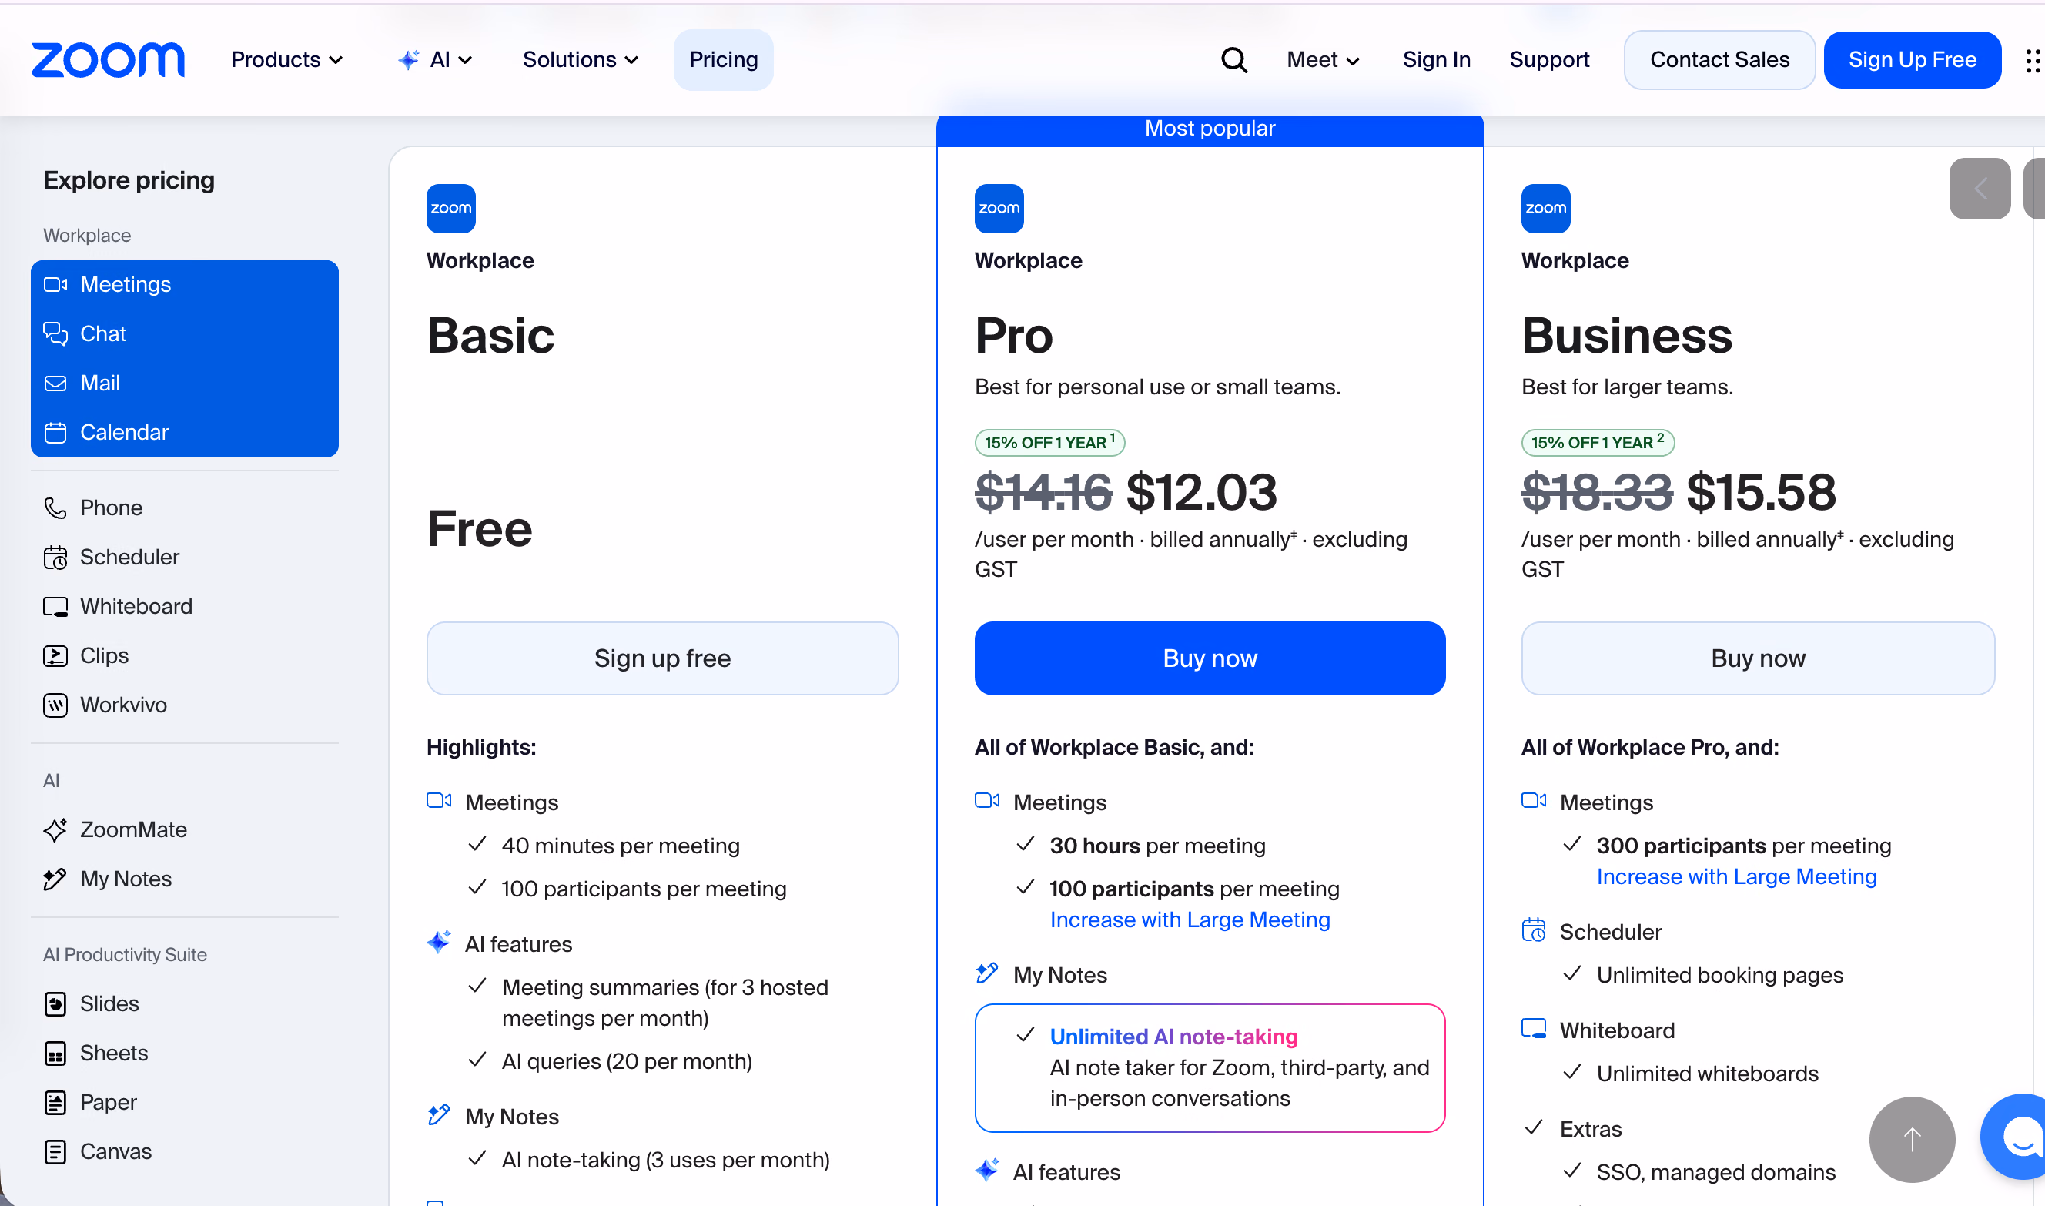Click the Business 15% OFF 1 YEAR badge

coord(1597,442)
